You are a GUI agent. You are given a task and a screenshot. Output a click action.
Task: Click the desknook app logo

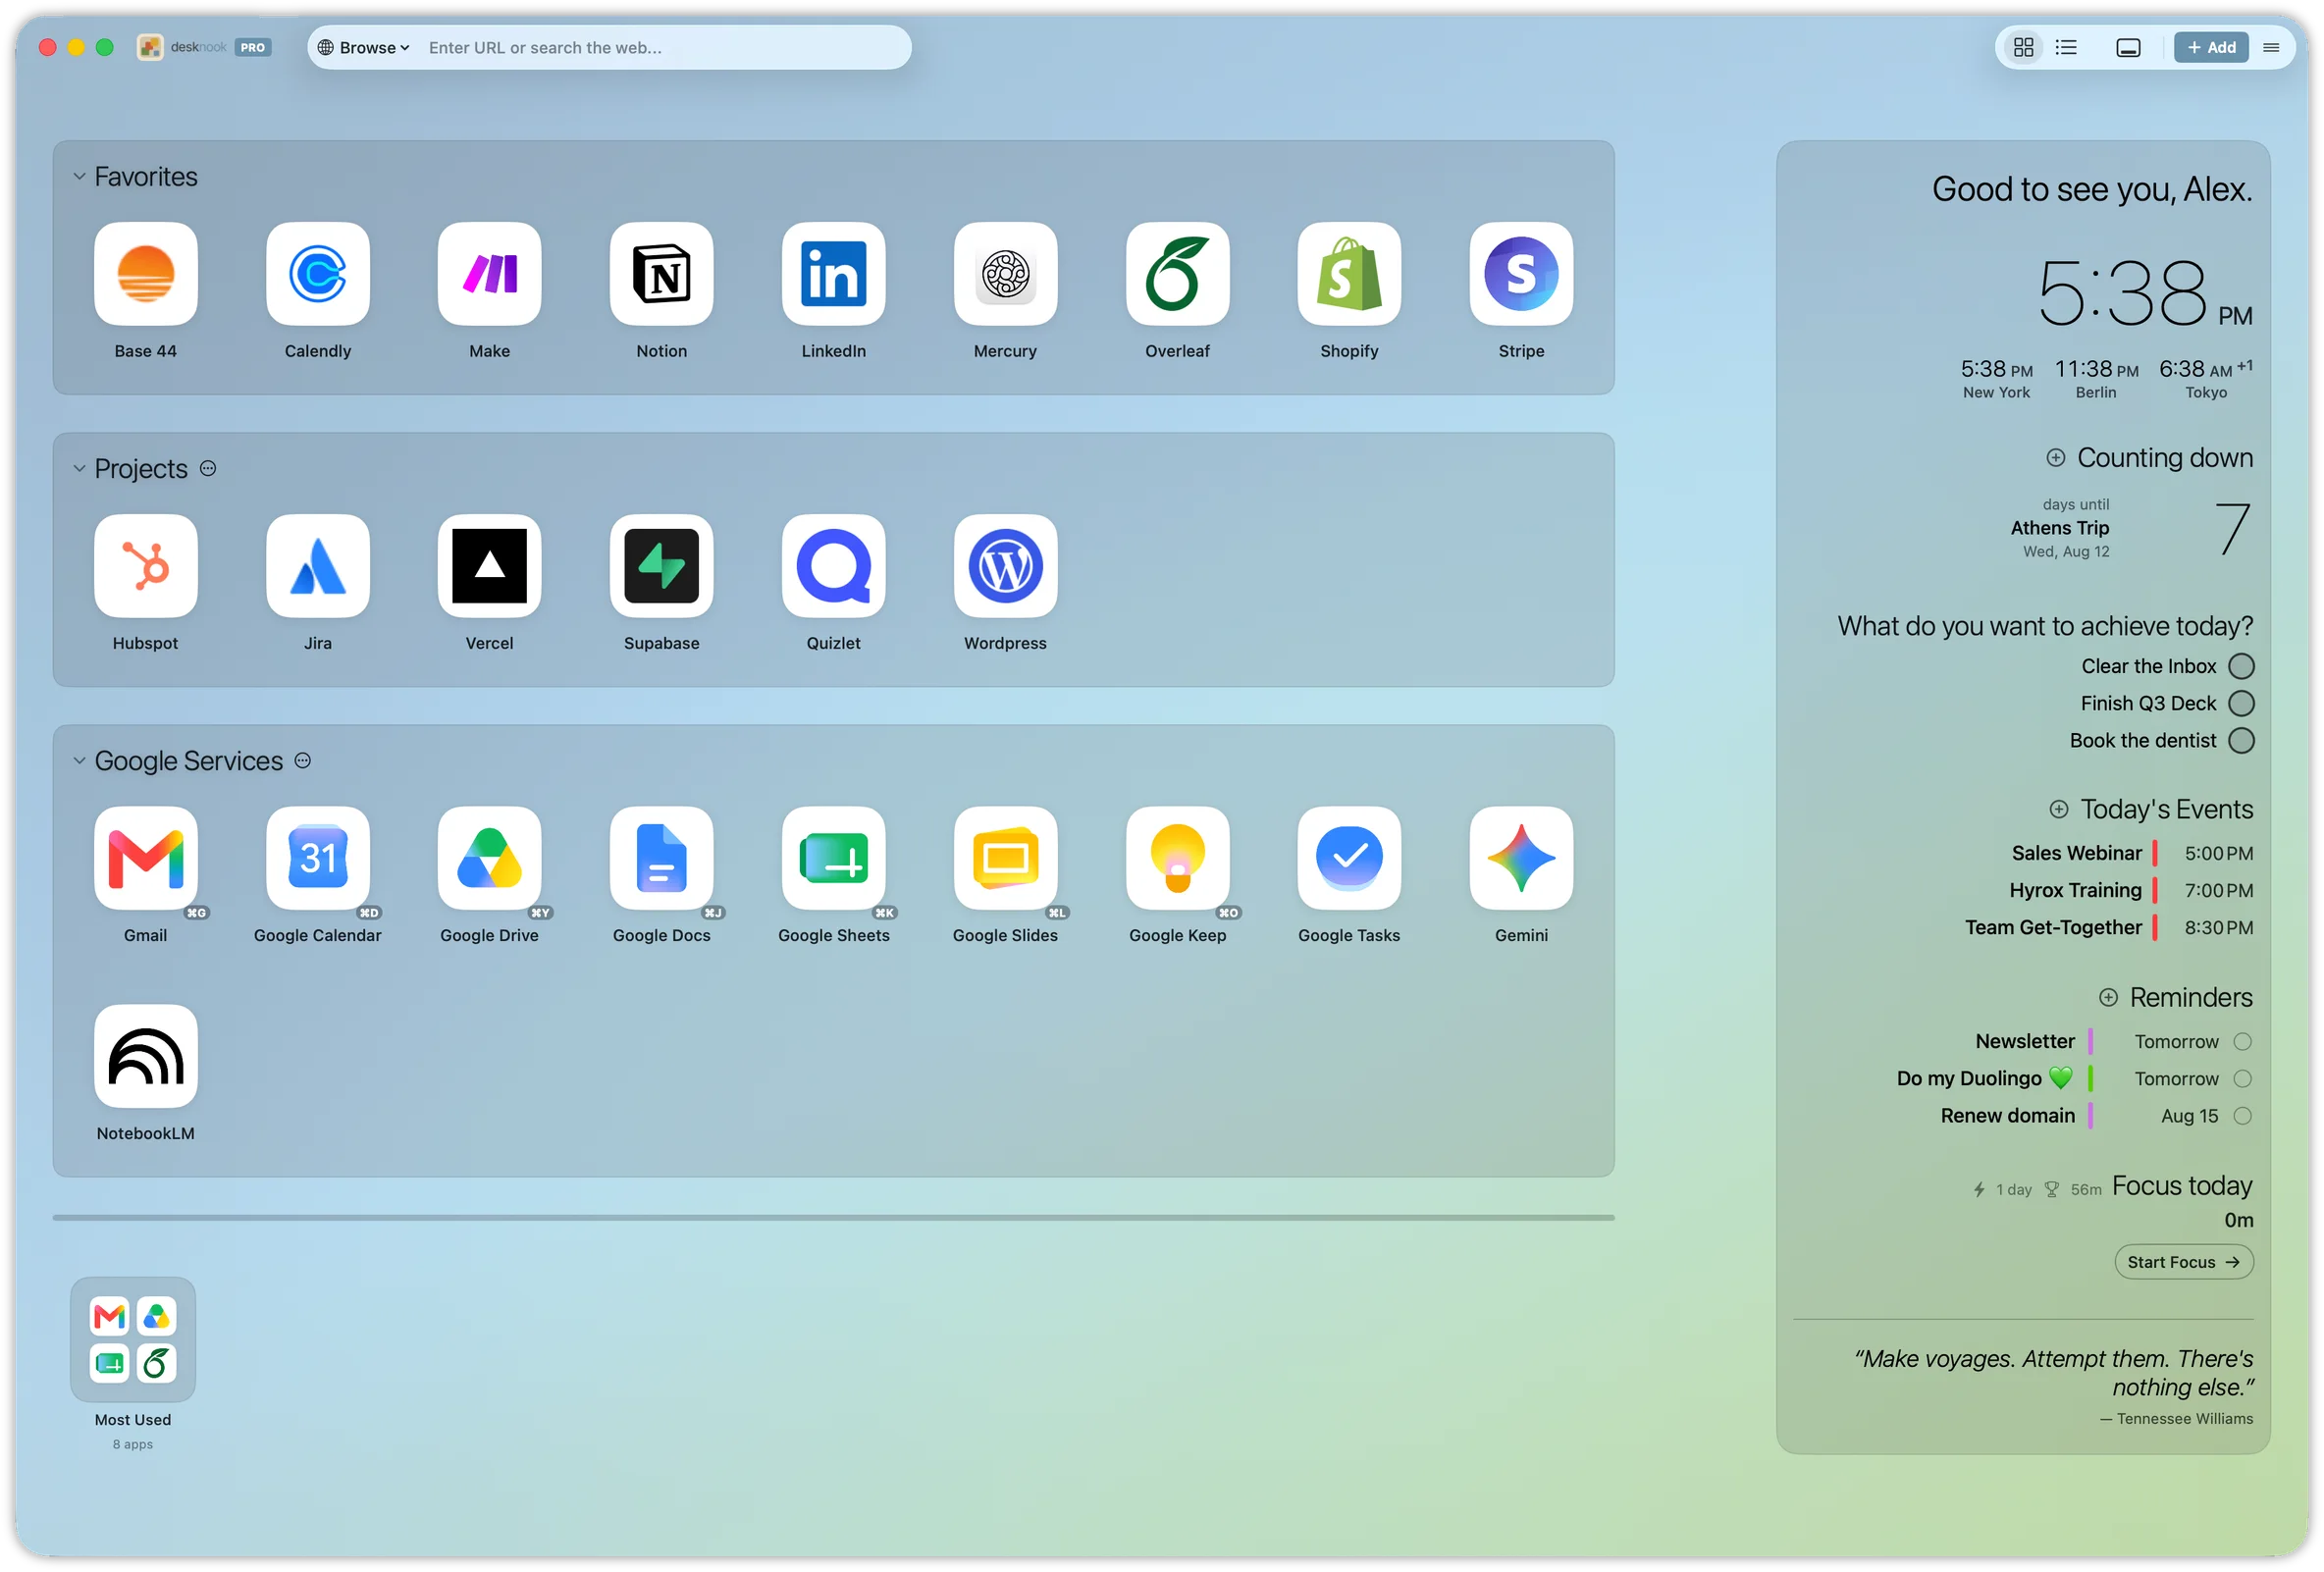150,47
